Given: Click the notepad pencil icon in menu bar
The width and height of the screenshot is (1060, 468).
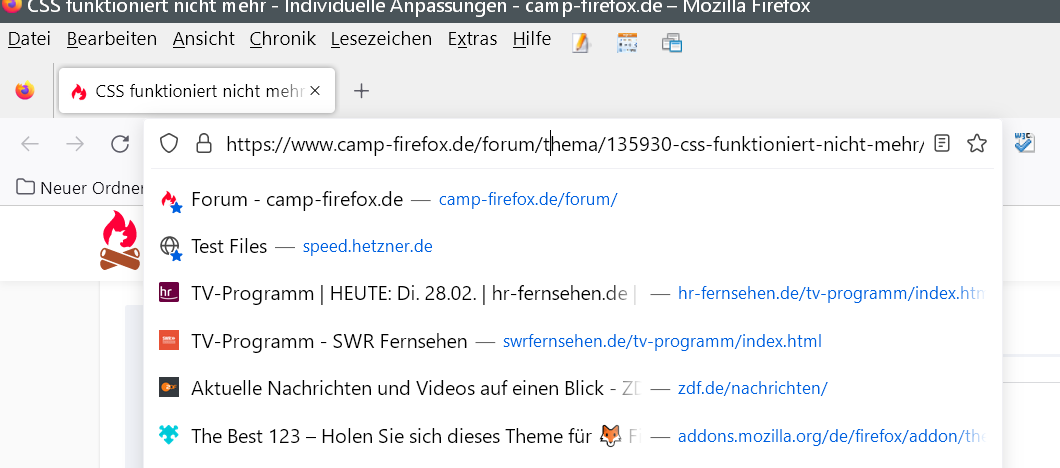Looking at the screenshot, I should pos(581,42).
